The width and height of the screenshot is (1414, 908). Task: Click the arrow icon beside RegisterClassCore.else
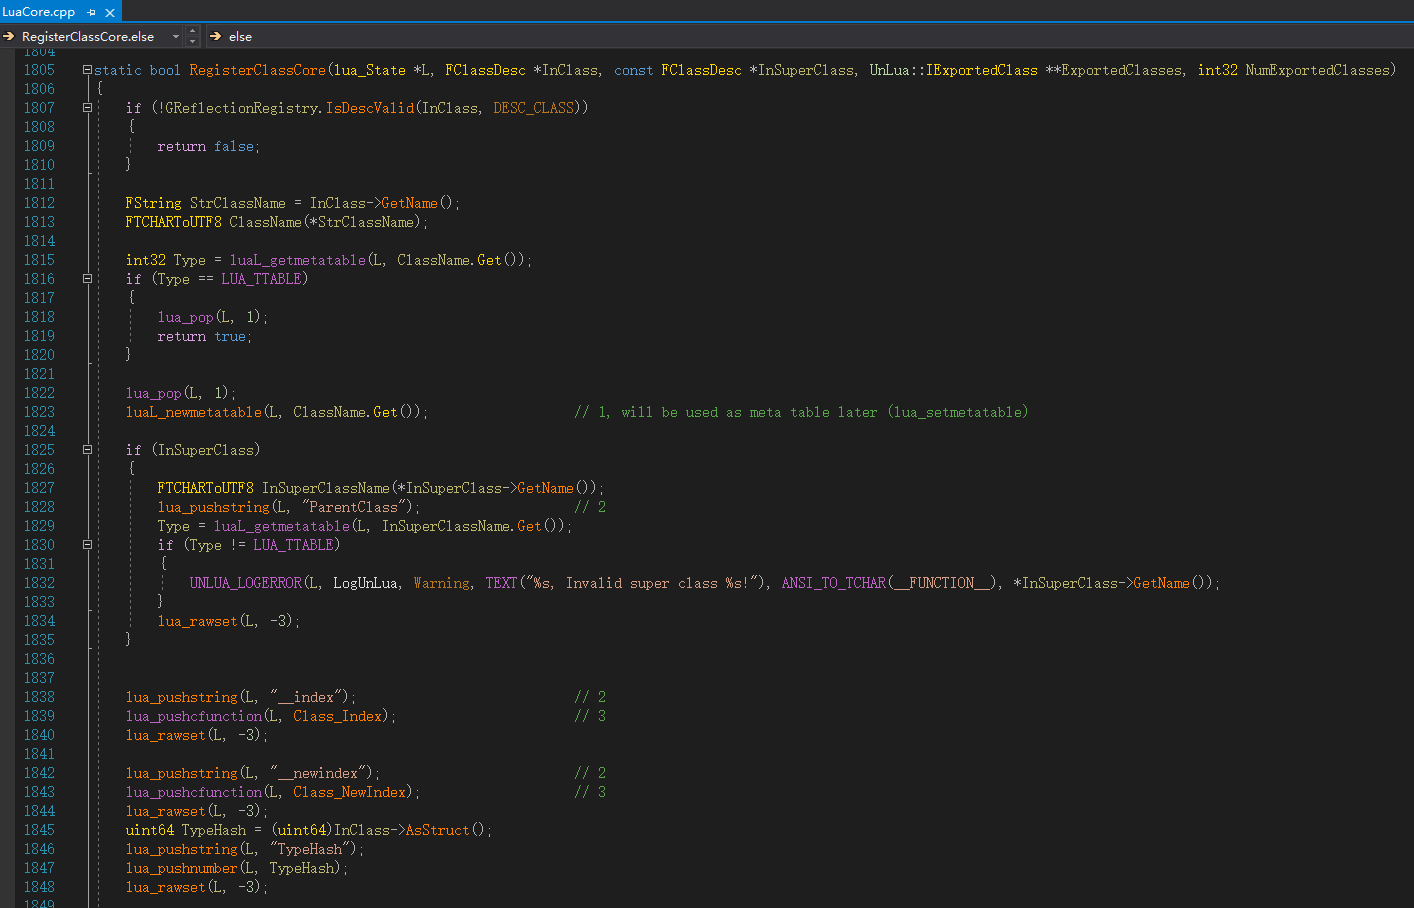pyautogui.click(x=9, y=37)
